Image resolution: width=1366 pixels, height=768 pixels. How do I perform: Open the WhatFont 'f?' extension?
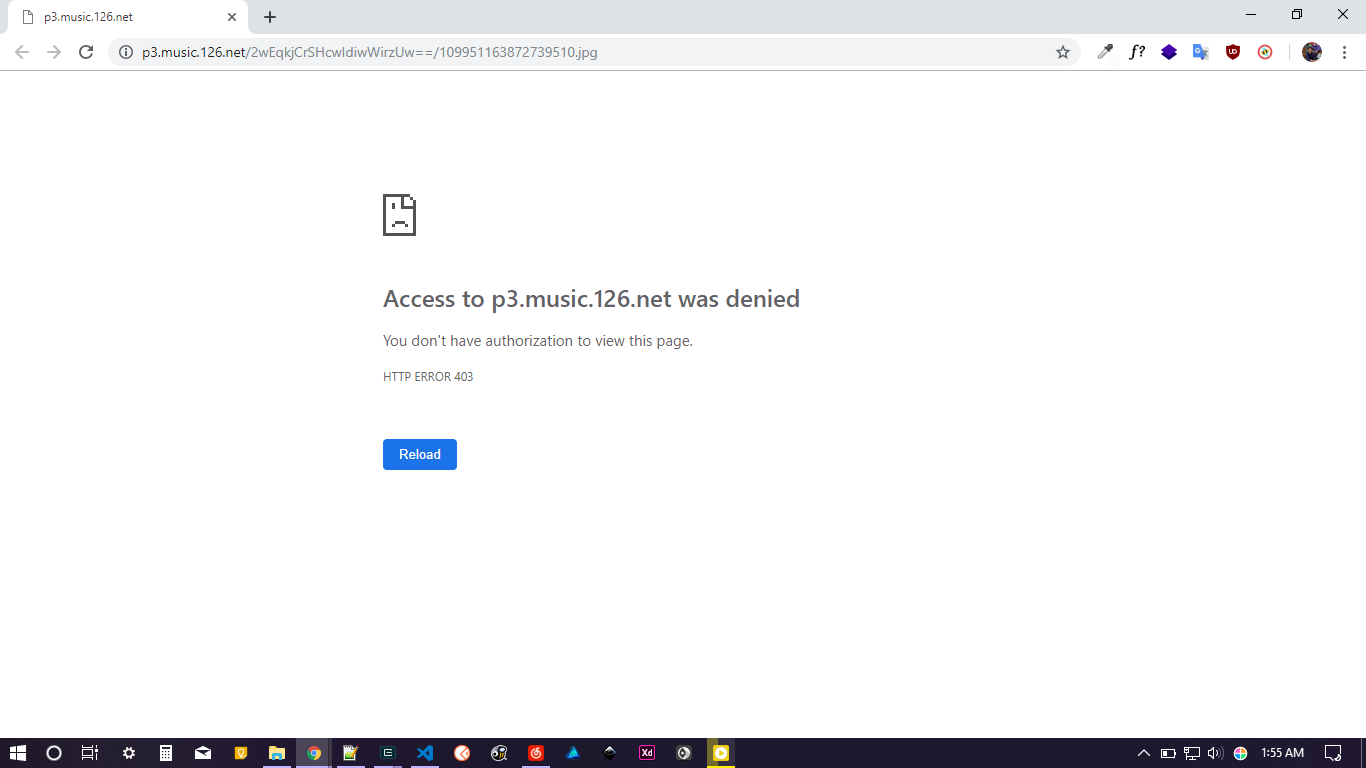(x=1137, y=52)
